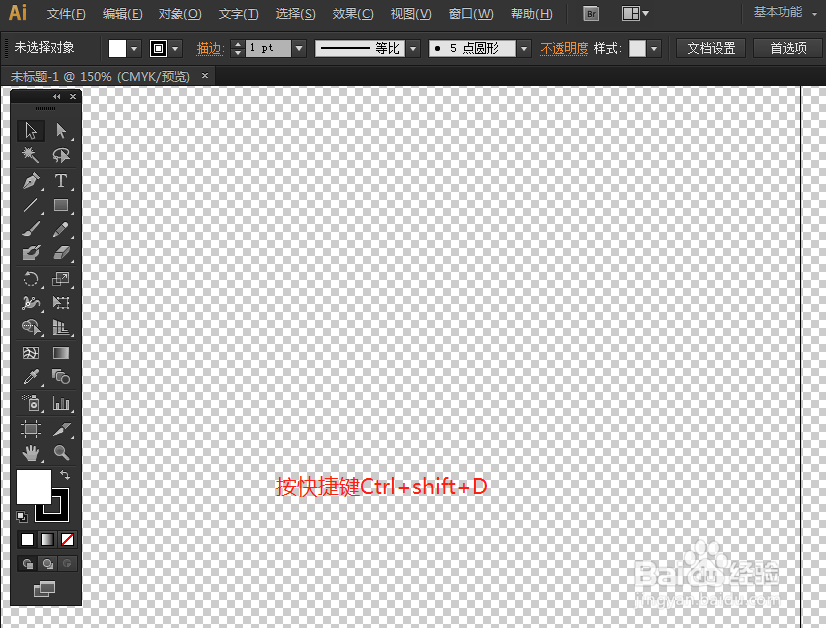The width and height of the screenshot is (826, 628).
Task: Click the 文档设置 button
Action: [711, 48]
